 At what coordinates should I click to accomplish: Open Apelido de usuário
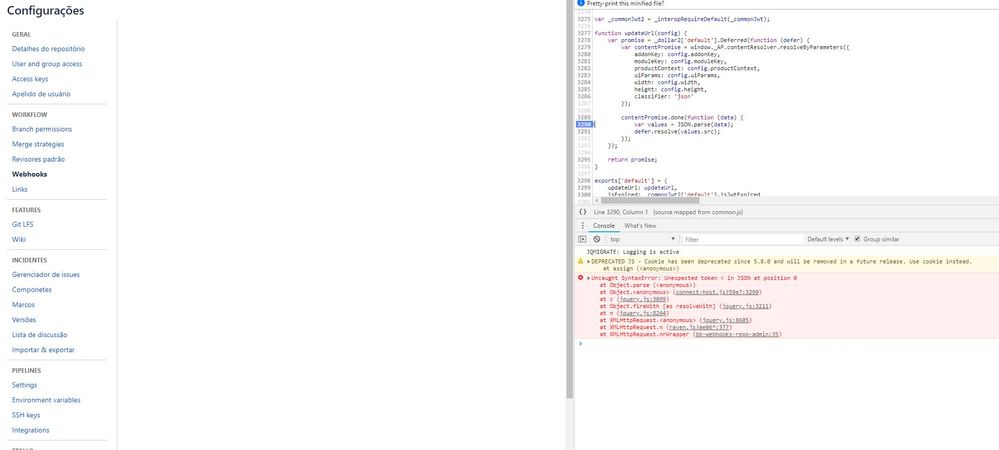tap(41, 94)
